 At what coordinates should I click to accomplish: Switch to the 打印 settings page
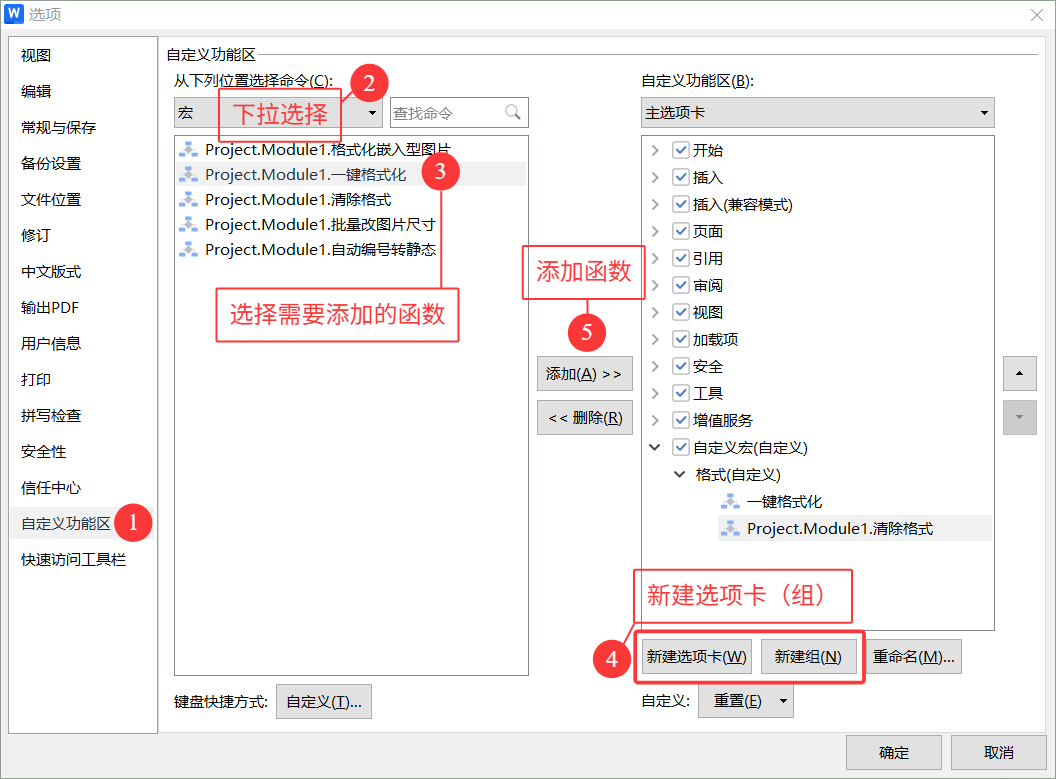pyautogui.click(x=35, y=378)
